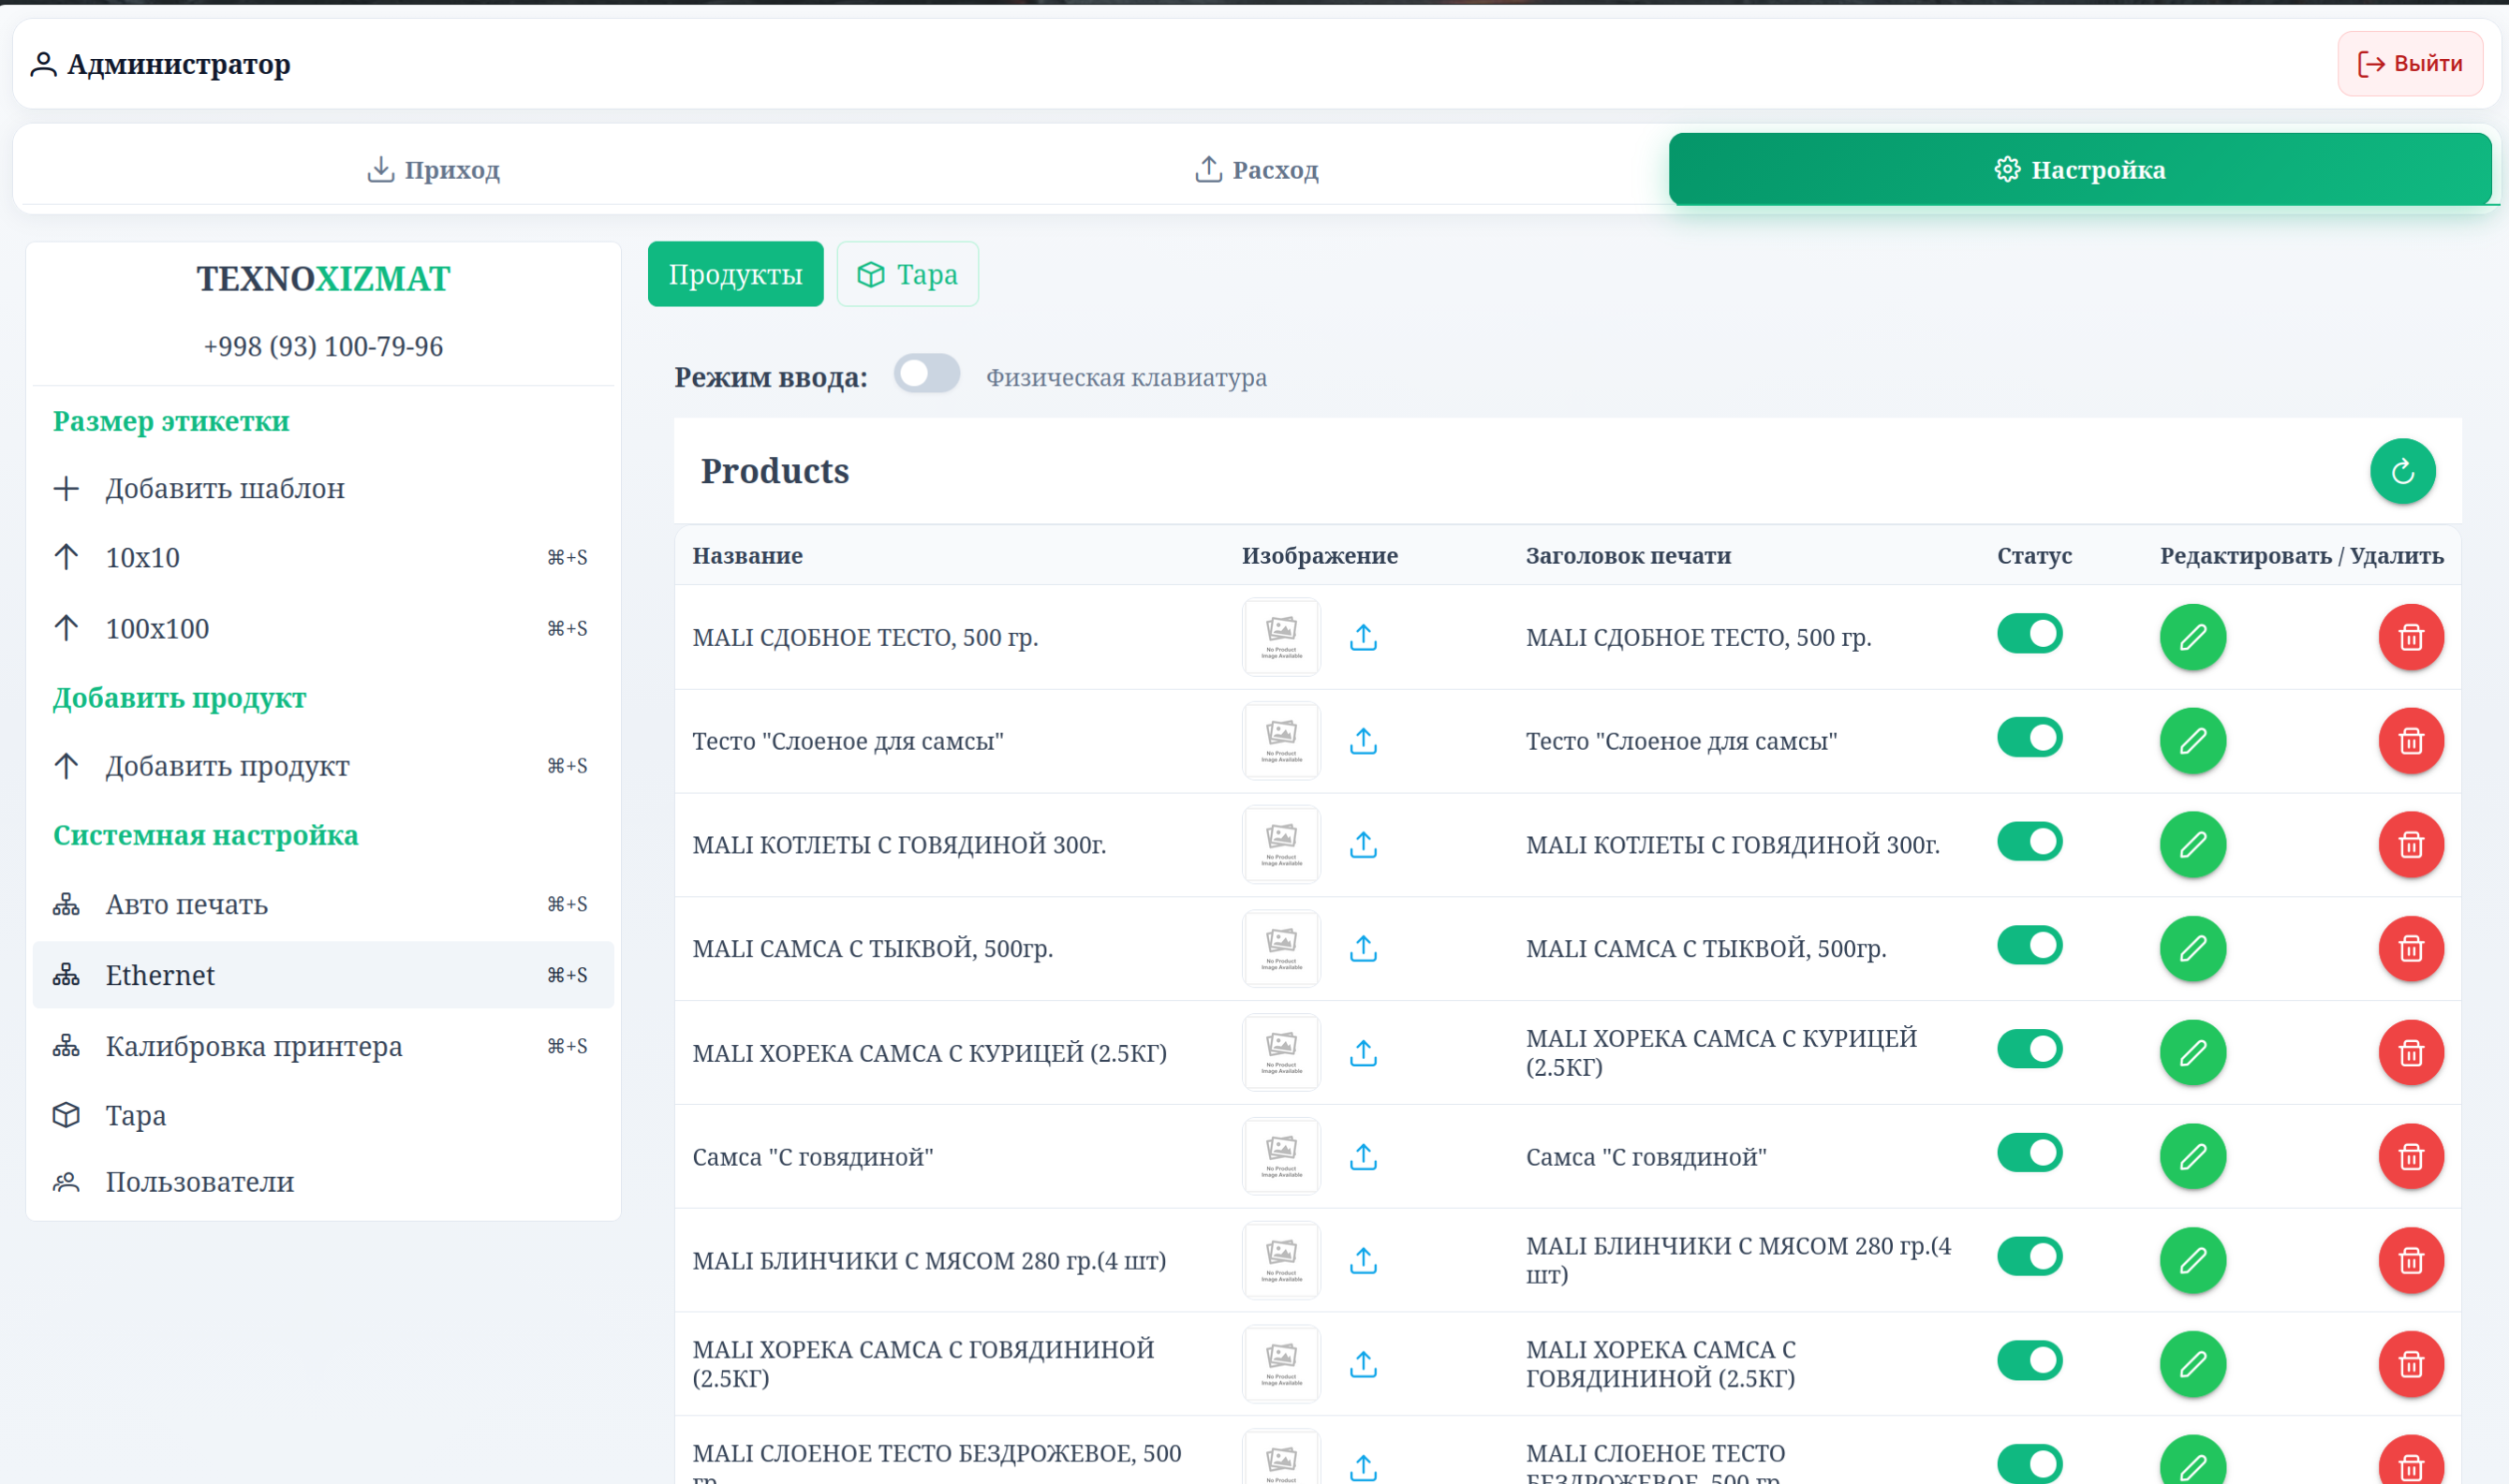Switch status toggle of MALI КОТЛЕТЫ С ГОВЯДИНОЙ
The height and width of the screenshot is (1484, 2509).
(x=2029, y=842)
